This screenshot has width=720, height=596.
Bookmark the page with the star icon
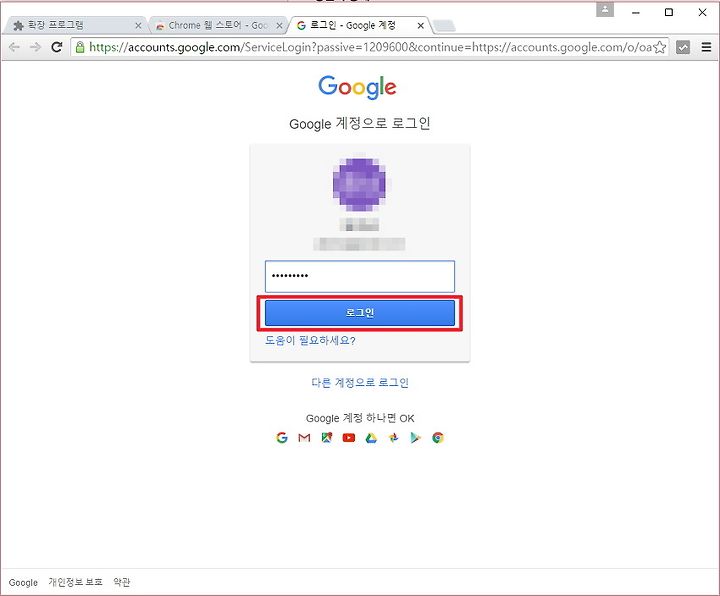click(659, 47)
